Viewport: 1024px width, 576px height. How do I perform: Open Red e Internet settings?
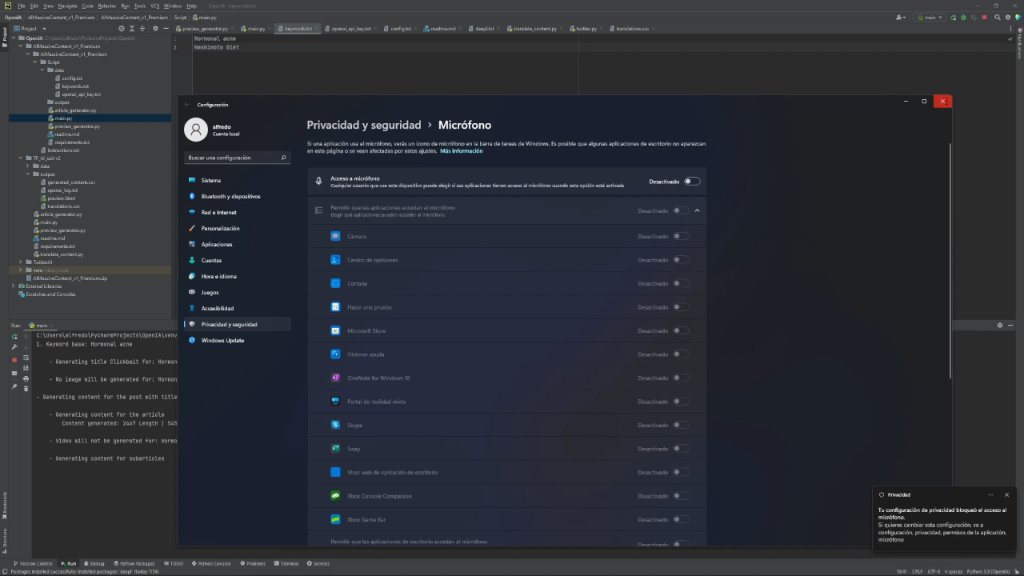[237, 212]
